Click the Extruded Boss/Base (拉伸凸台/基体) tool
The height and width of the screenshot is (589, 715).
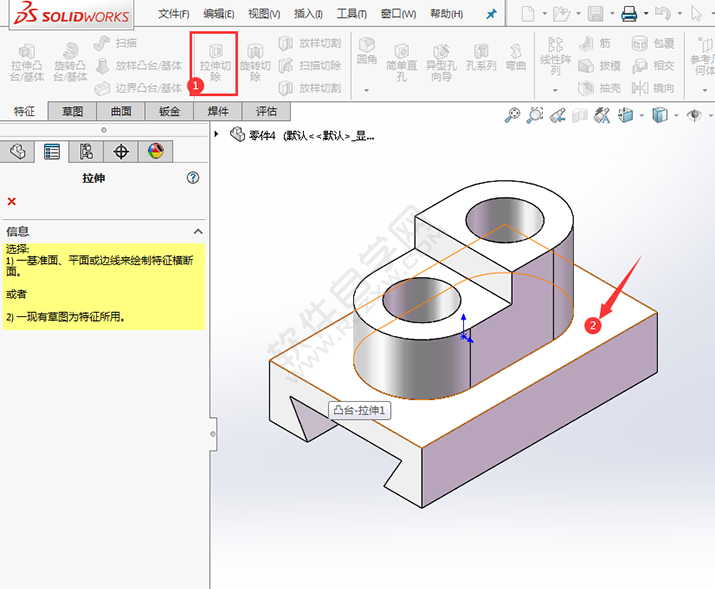coord(27,63)
